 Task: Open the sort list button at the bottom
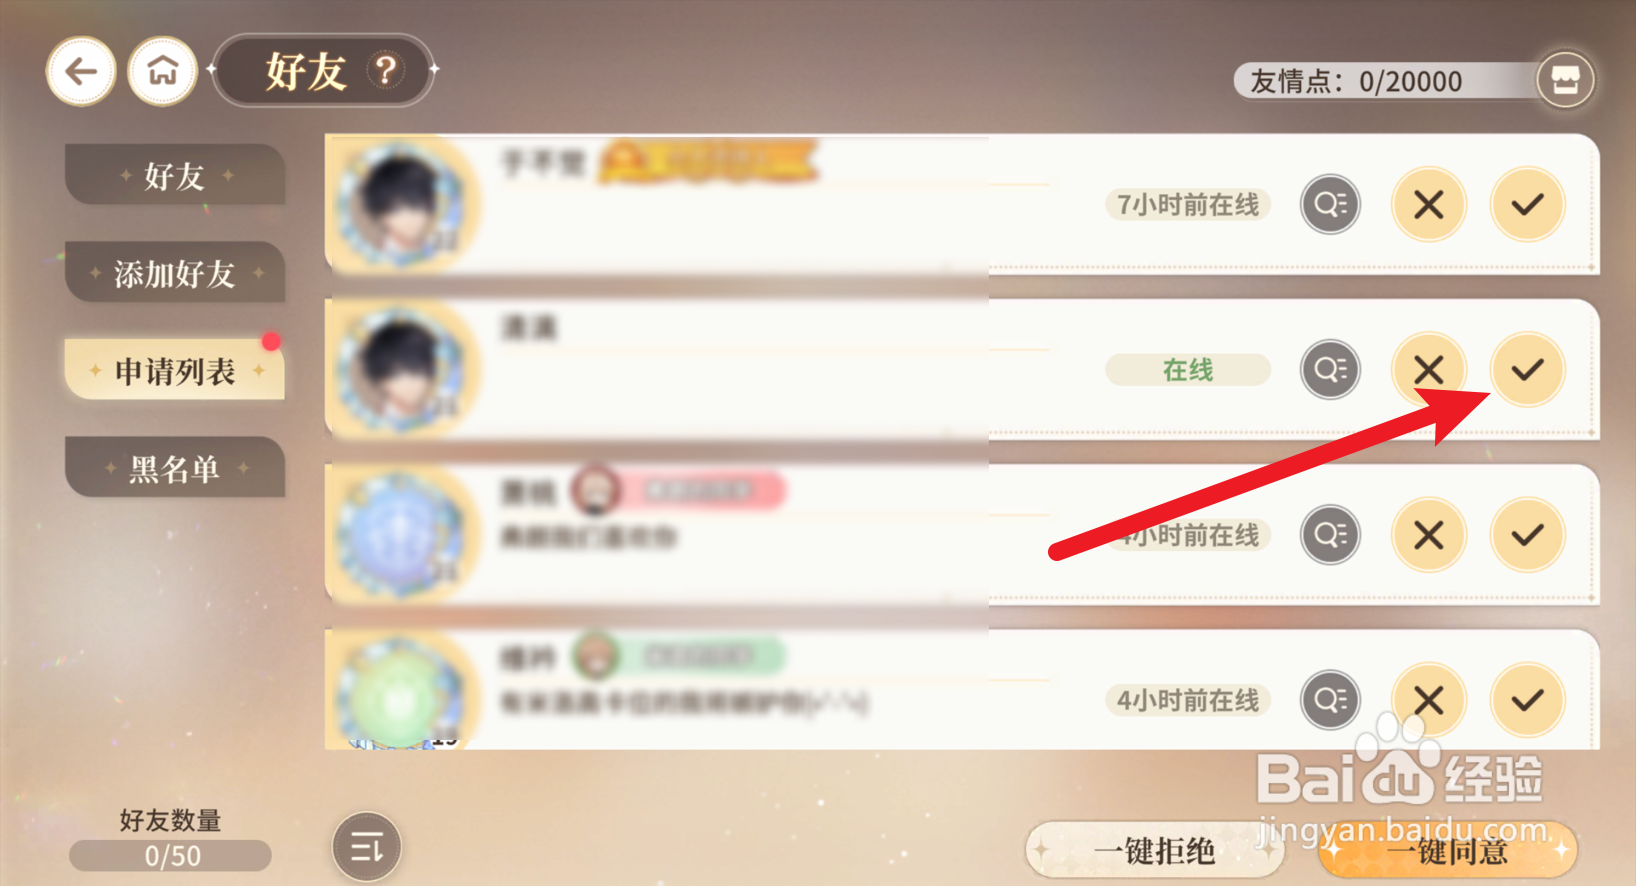(367, 848)
